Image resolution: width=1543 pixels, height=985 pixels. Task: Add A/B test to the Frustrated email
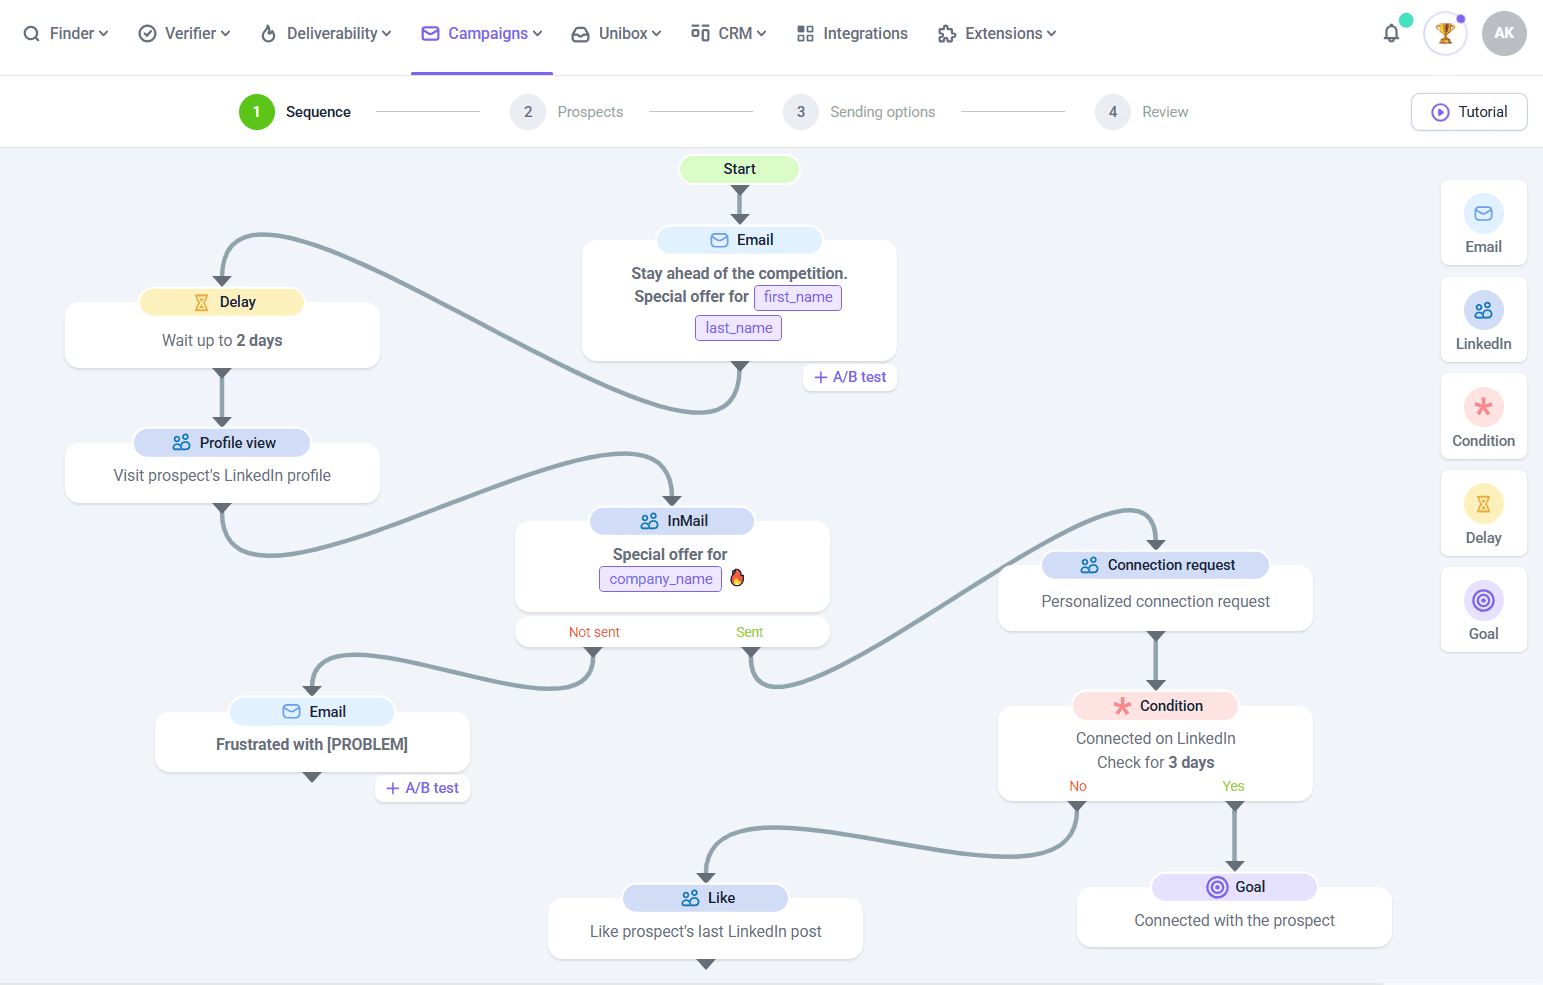(x=423, y=788)
